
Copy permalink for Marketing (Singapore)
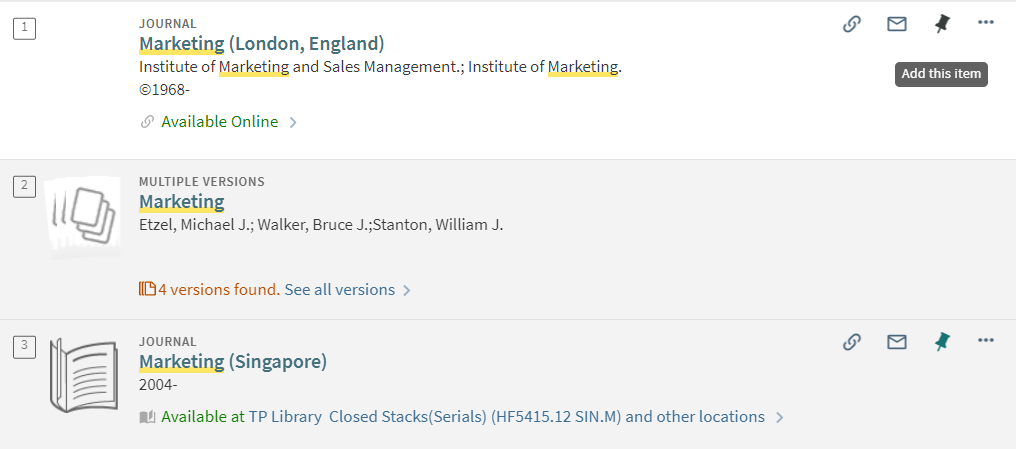[x=851, y=341]
